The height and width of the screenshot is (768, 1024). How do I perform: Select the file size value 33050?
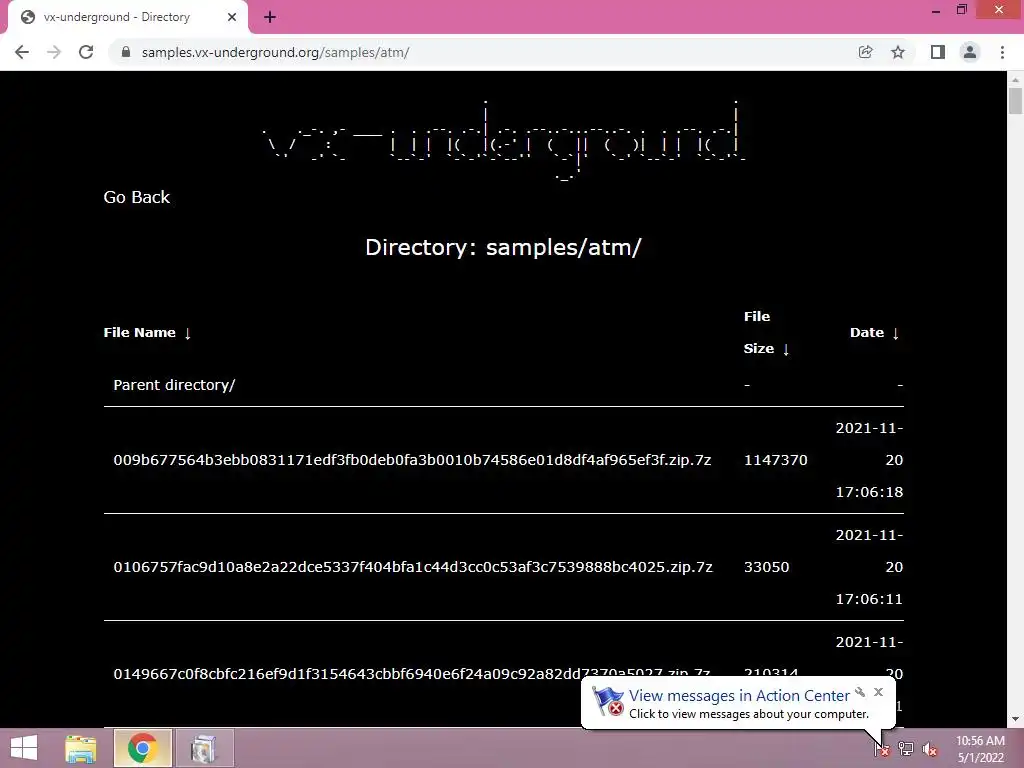(767, 567)
